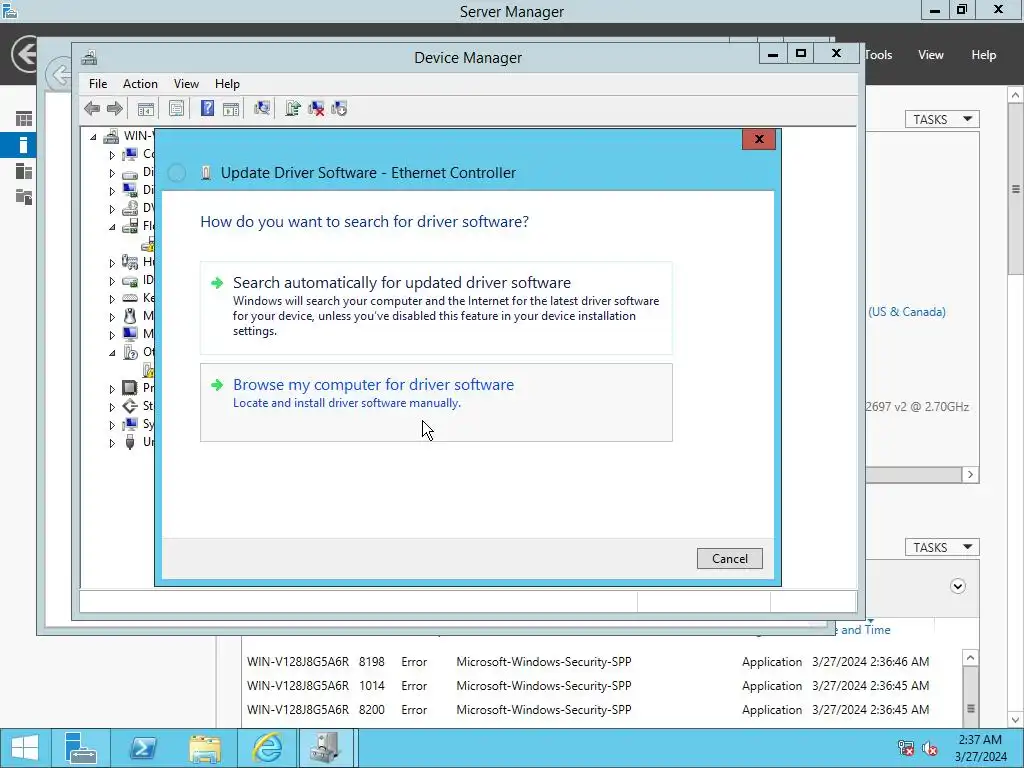The height and width of the screenshot is (768, 1024).
Task: Click Local Server sidebar icon
Action: point(24,145)
